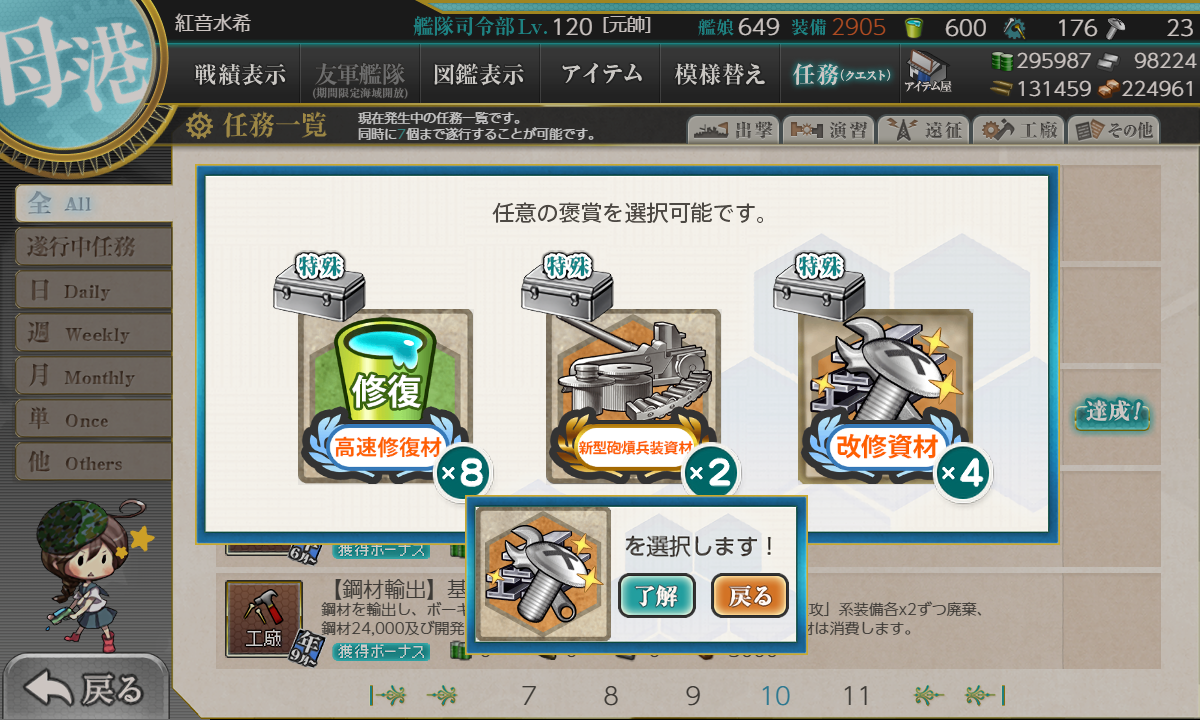Click the 達成! completion badge
The width and height of the screenshot is (1200, 720).
click(1112, 412)
